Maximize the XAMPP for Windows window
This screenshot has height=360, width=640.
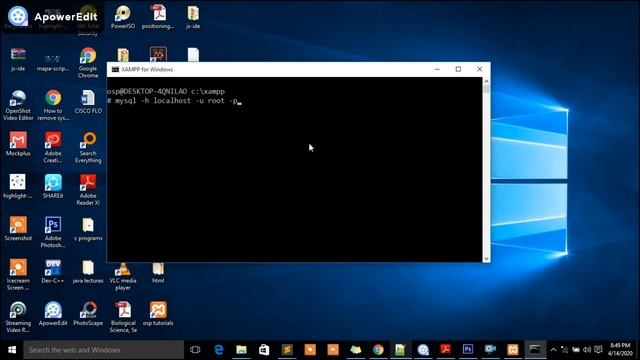458,69
